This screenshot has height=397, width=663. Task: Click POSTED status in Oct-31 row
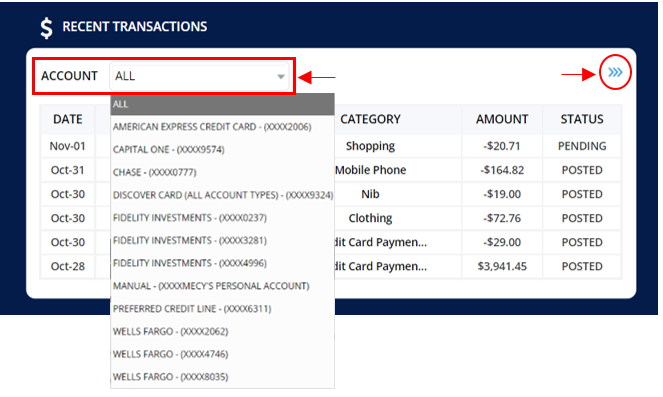[582, 170]
